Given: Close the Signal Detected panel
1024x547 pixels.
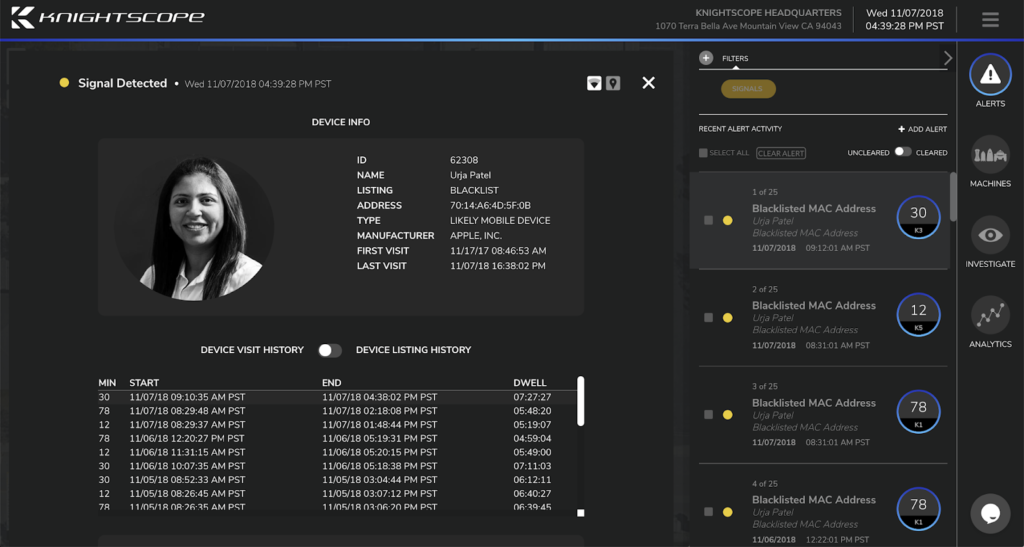Looking at the screenshot, I should (x=648, y=83).
